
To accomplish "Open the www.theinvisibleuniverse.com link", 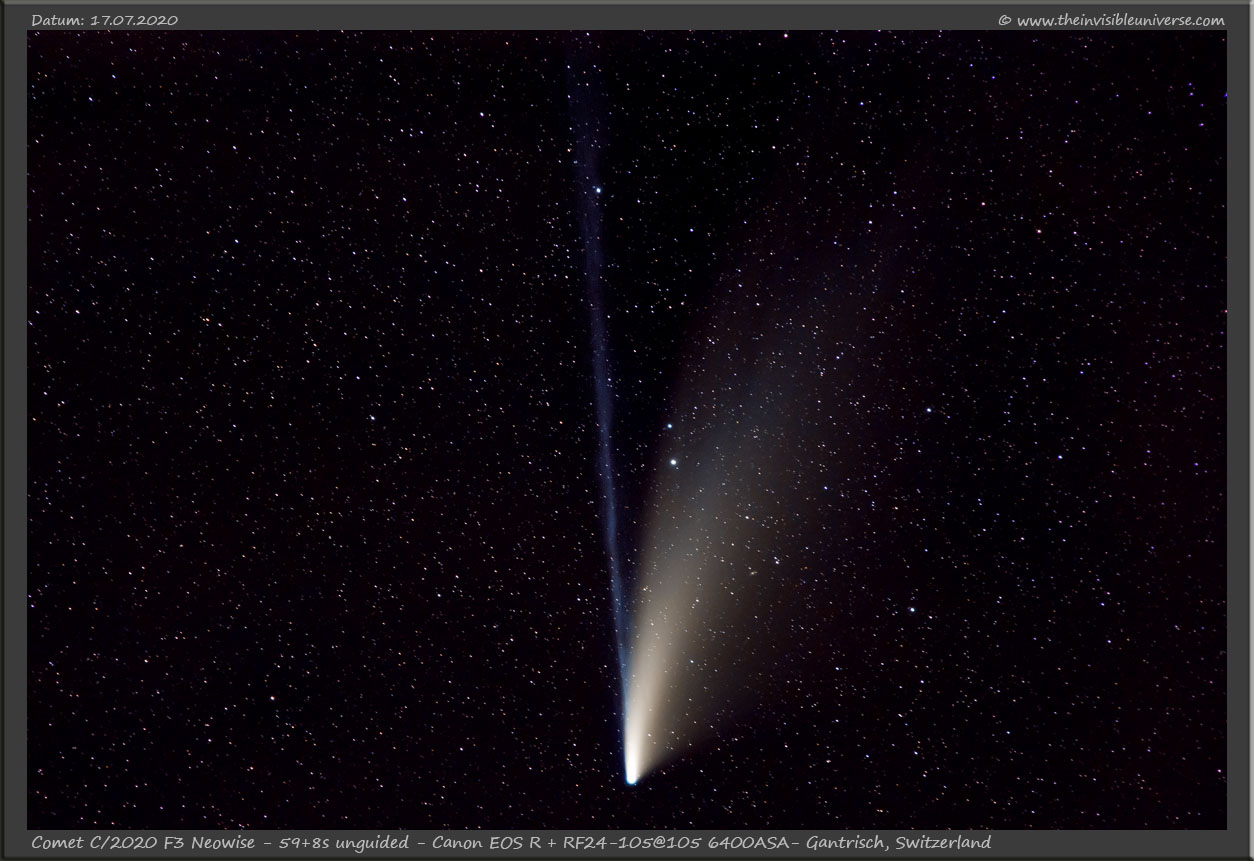I will (1120, 20).
